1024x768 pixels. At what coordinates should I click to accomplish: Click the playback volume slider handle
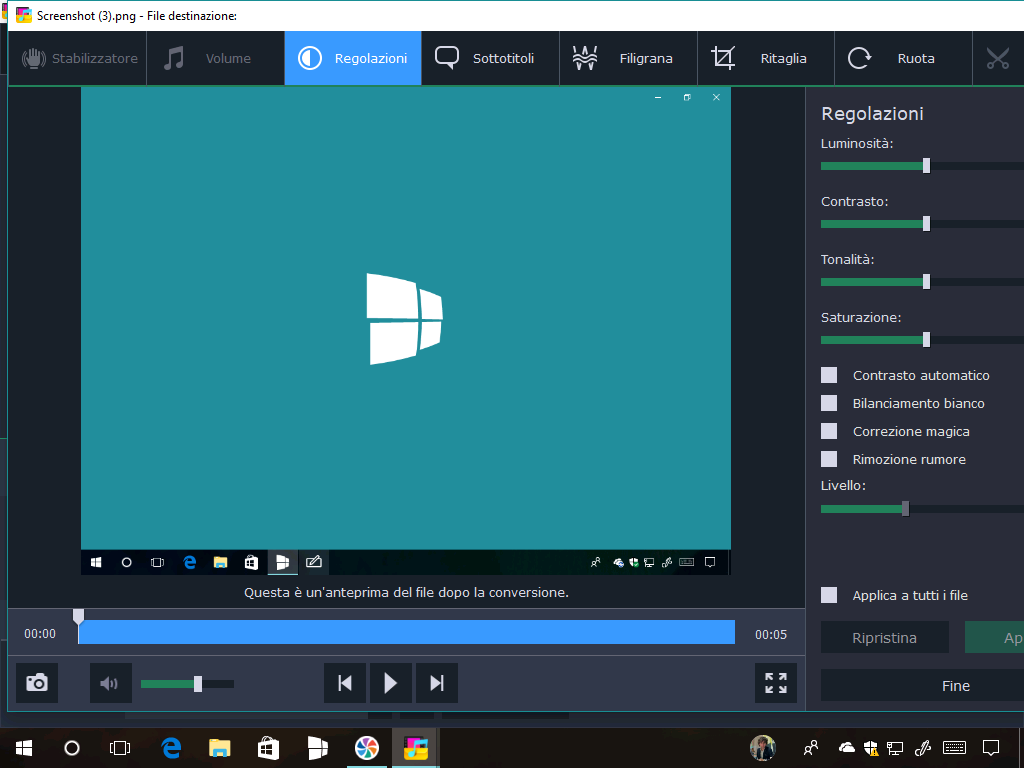click(198, 684)
